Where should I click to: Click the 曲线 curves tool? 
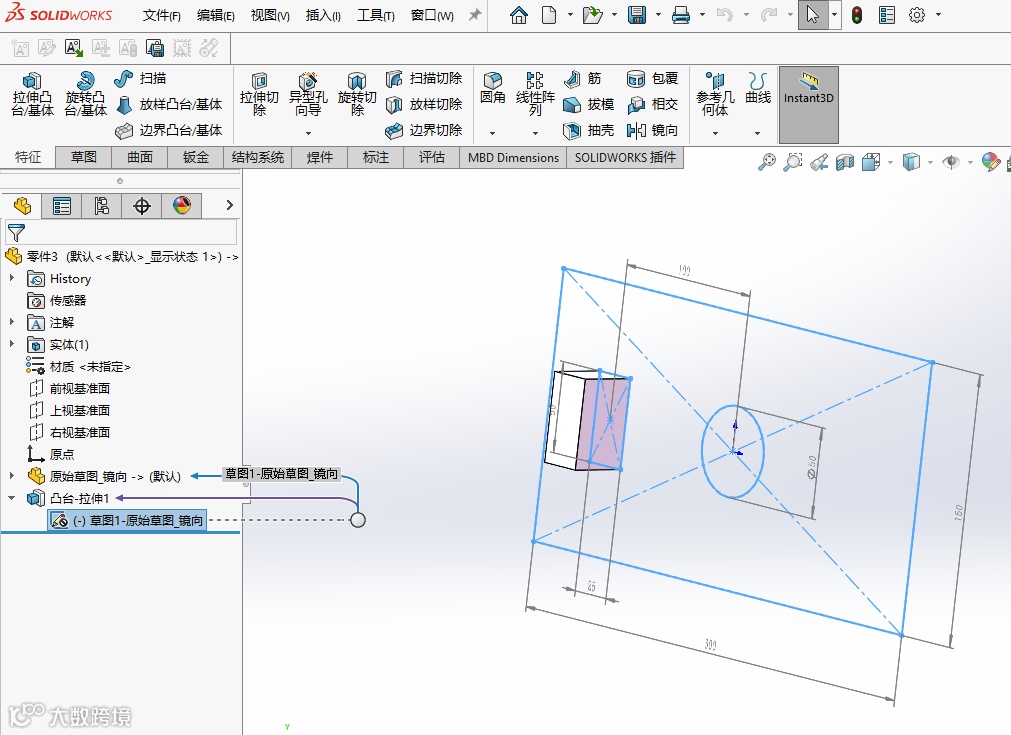click(x=758, y=88)
